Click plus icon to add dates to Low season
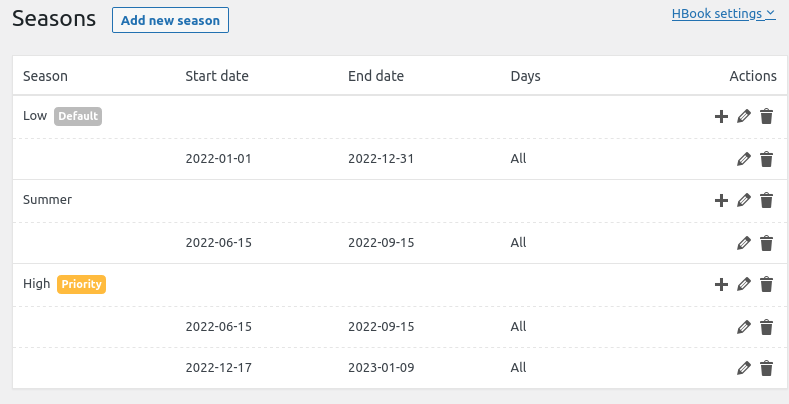This screenshot has width=789, height=404. coord(721,116)
